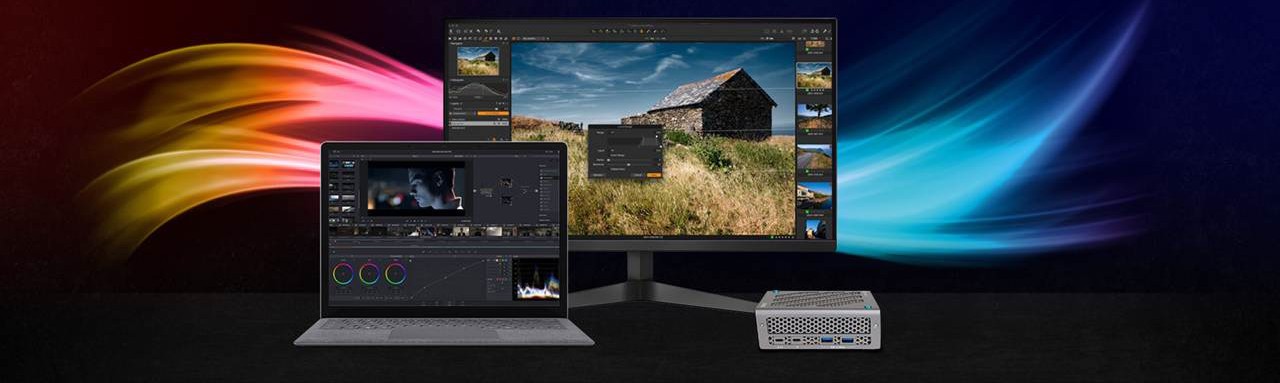Click the green color tag under top filmstrip thumbnail
This screenshot has height=383, width=1280.
coord(808,92)
